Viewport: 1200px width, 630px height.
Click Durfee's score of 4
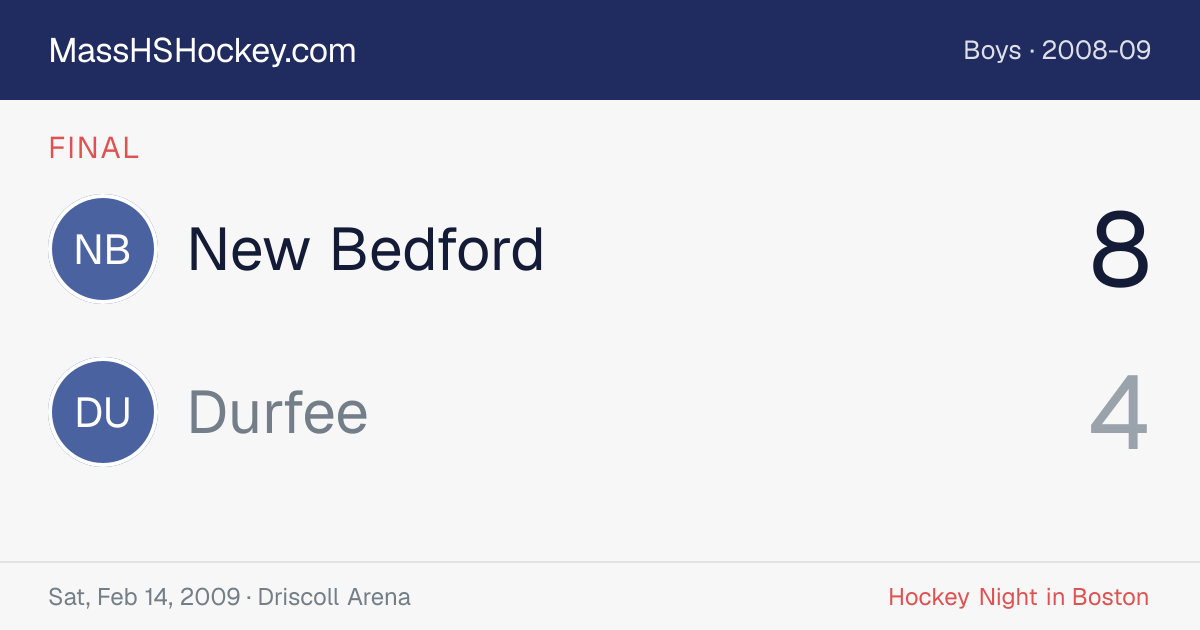[x=1120, y=413]
